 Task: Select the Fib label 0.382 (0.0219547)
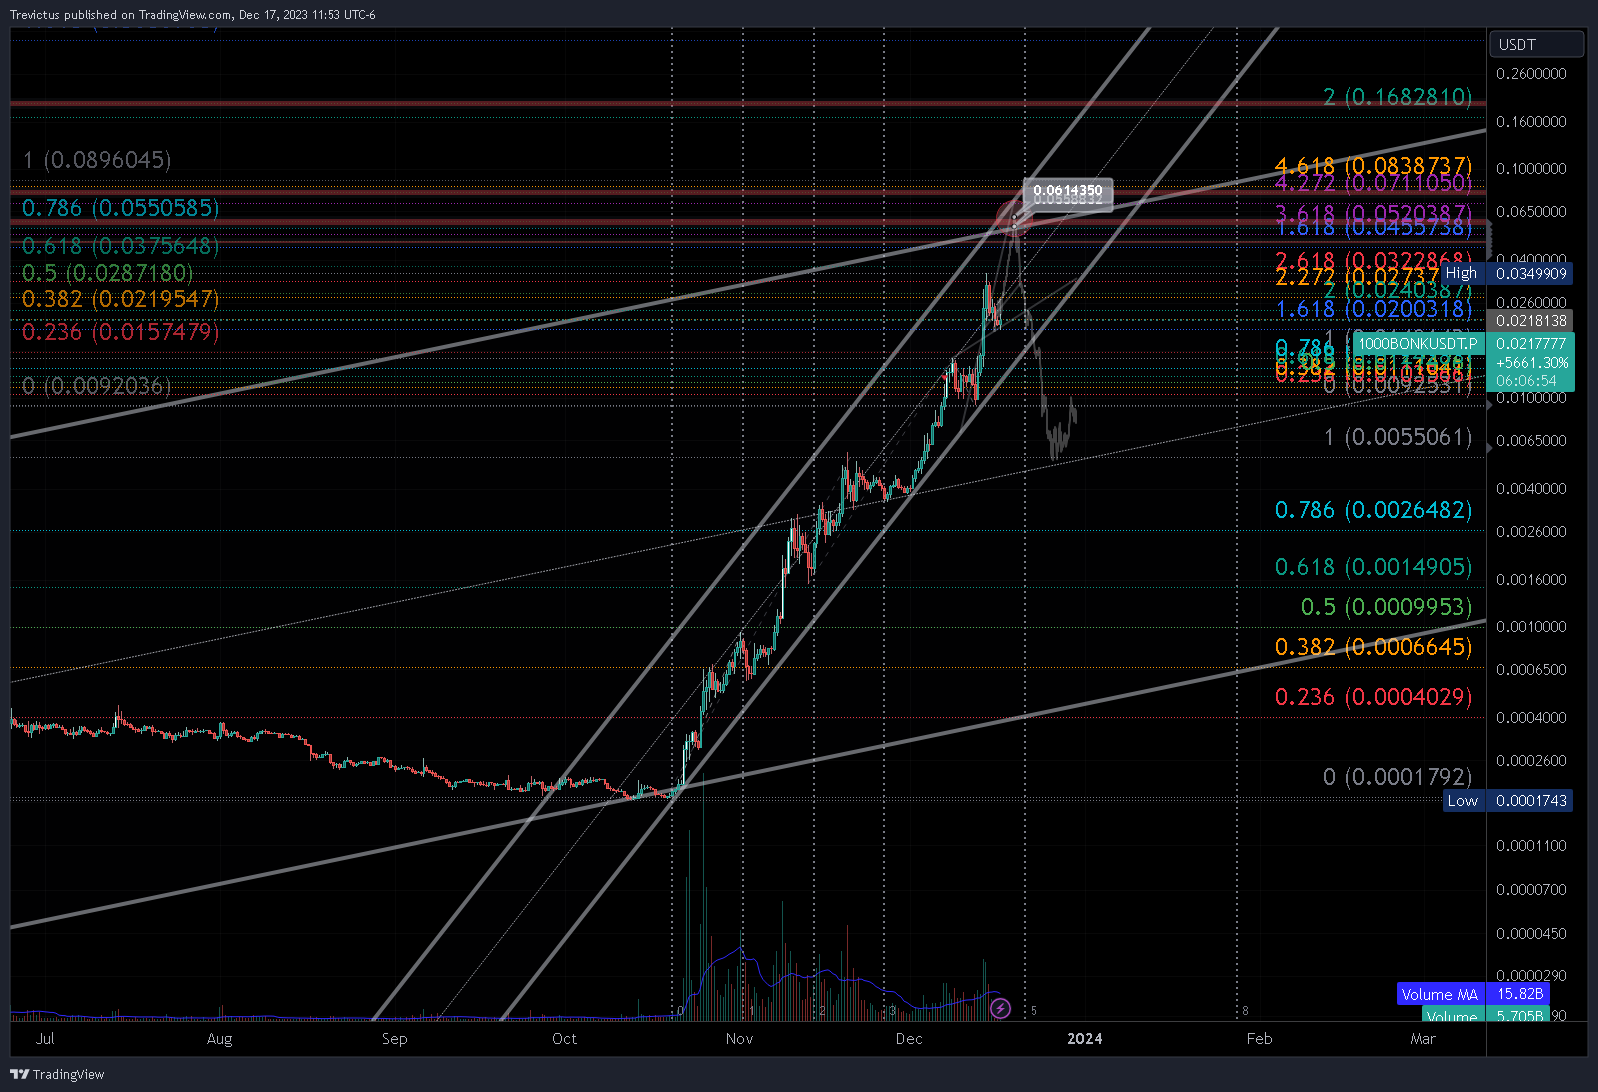pyautogui.click(x=120, y=299)
